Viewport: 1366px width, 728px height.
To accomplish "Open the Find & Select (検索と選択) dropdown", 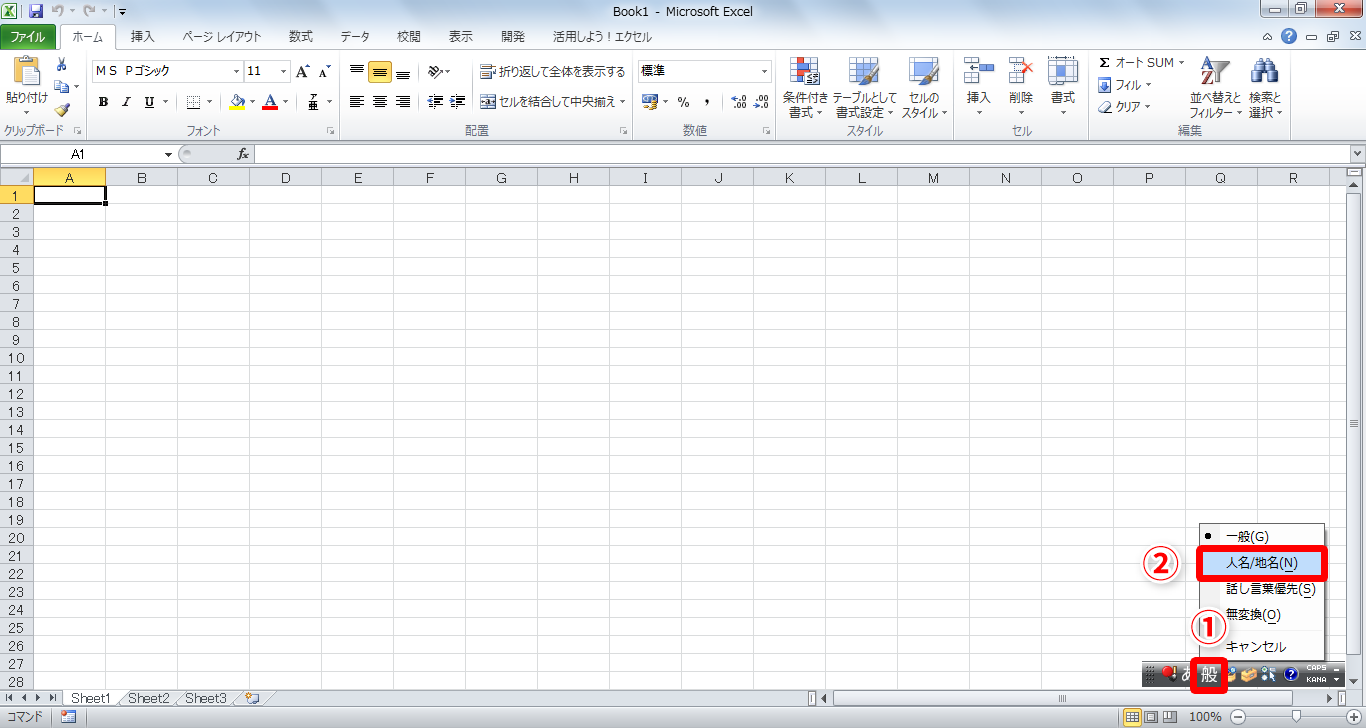I will (1265, 88).
